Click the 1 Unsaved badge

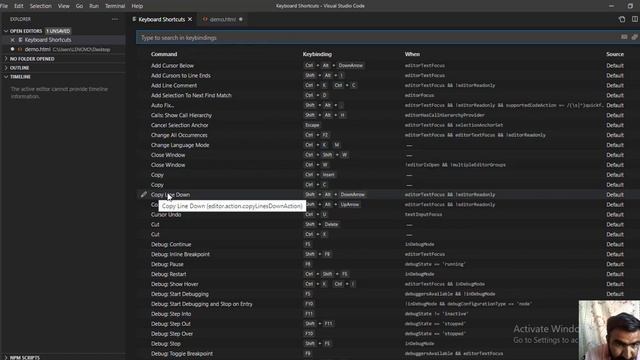[58, 31]
